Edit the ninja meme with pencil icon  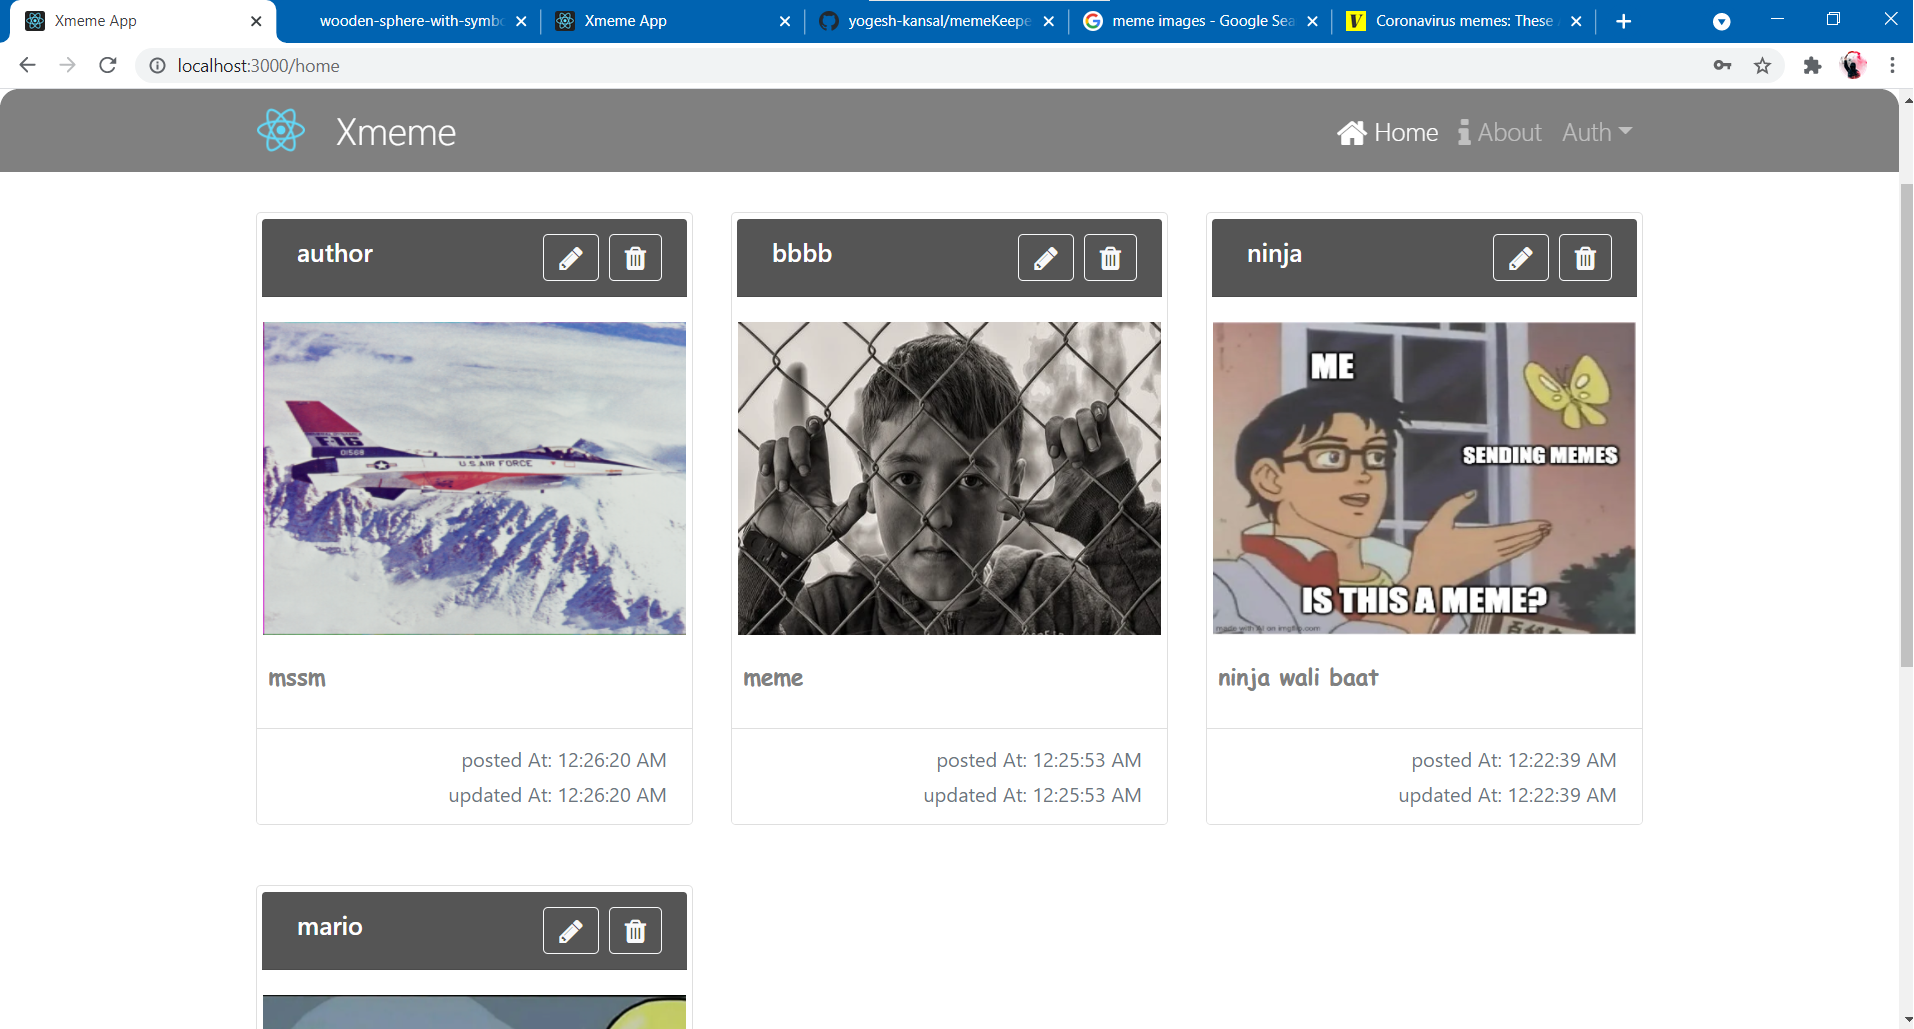pyautogui.click(x=1521, y=258)
